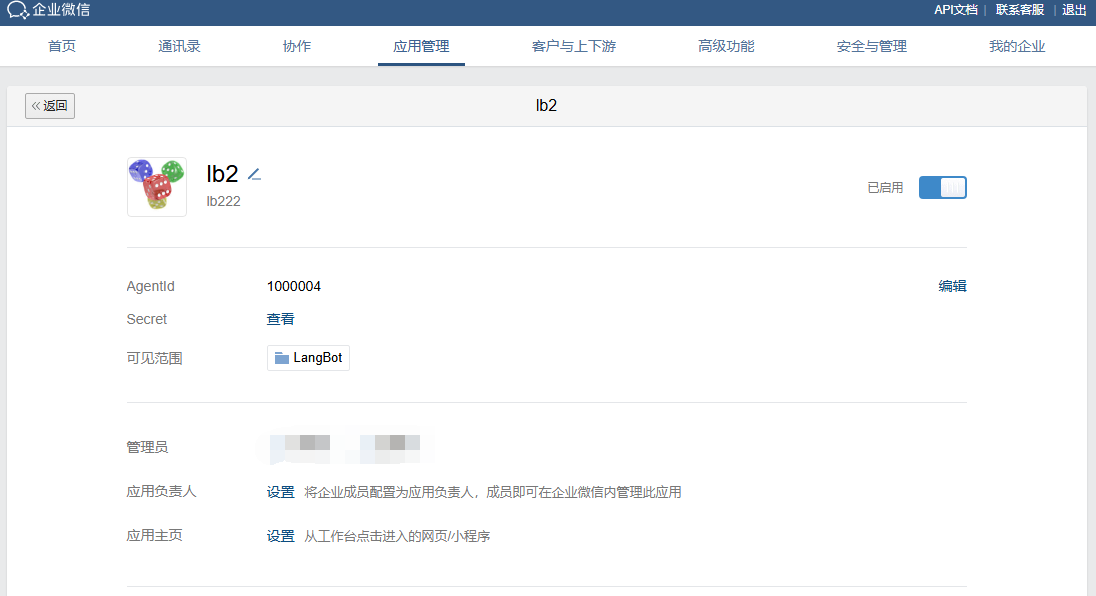
Task: Switch to 安全与管理 tab
Action: tap(872, 46)
